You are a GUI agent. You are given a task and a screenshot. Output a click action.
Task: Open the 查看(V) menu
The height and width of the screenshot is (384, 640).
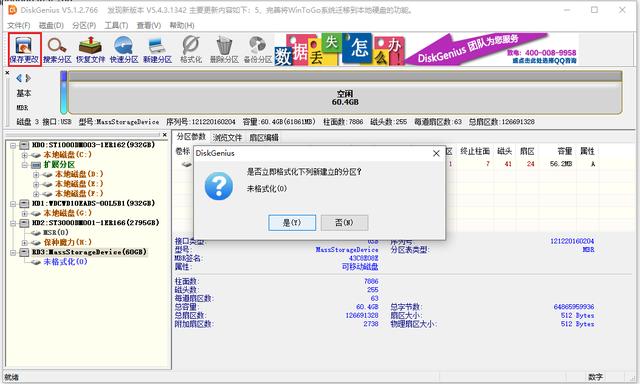pyautogui.click(x=149, y=25)
